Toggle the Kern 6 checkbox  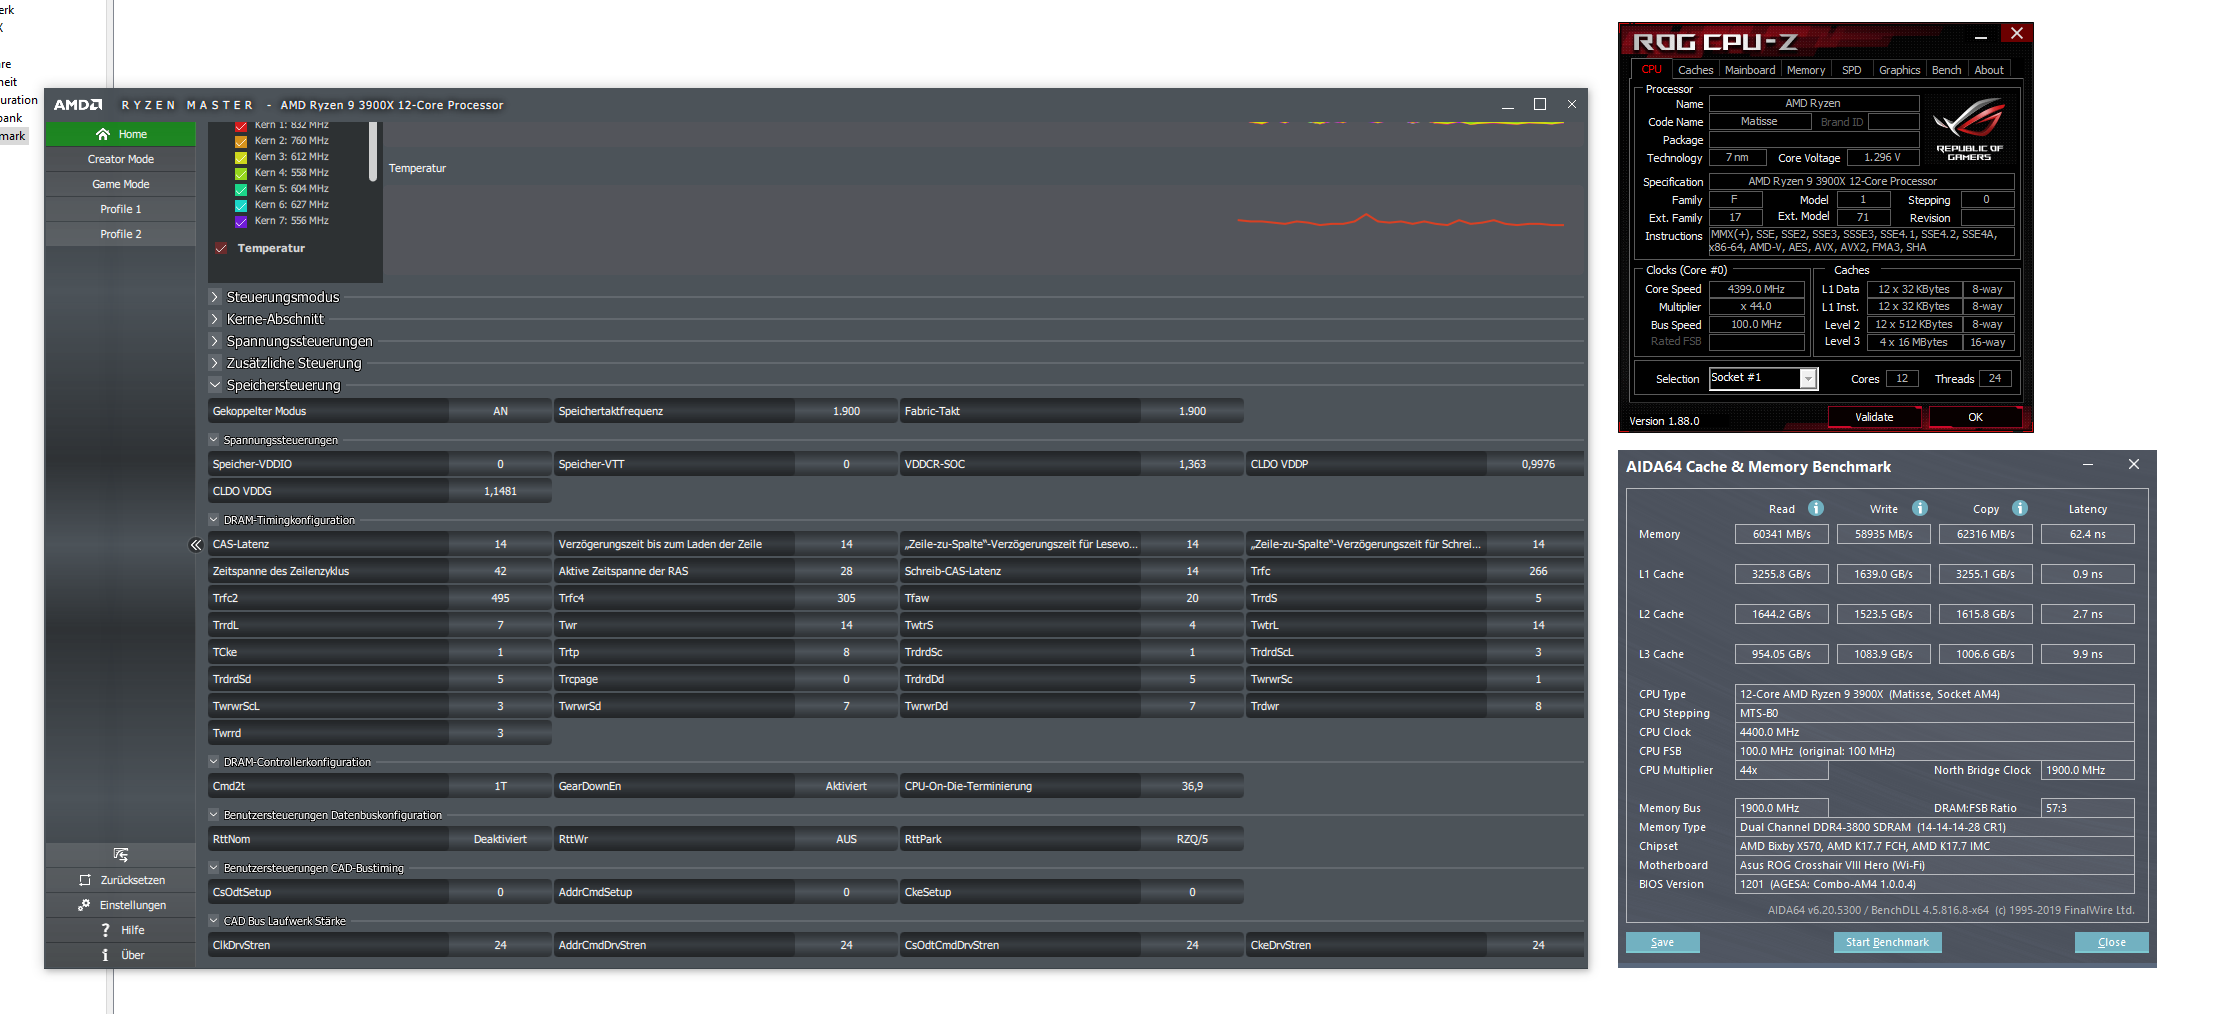click(241, 205)
